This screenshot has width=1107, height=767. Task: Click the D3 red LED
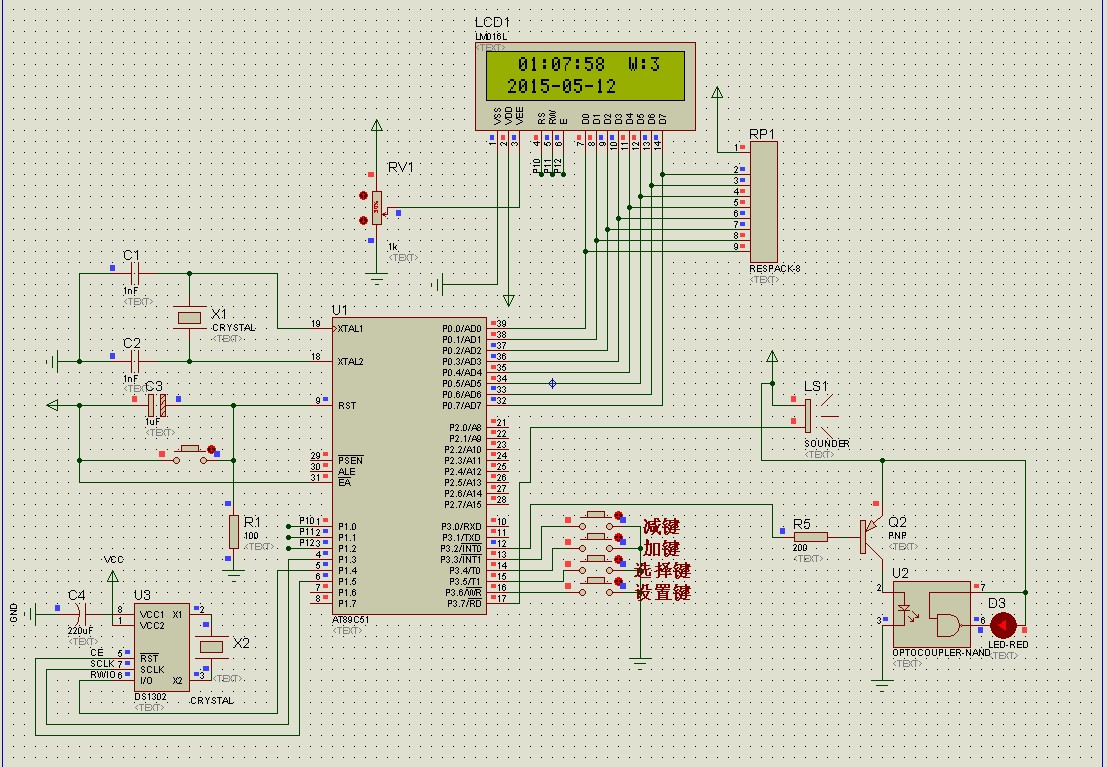(x=1003, y=626)
